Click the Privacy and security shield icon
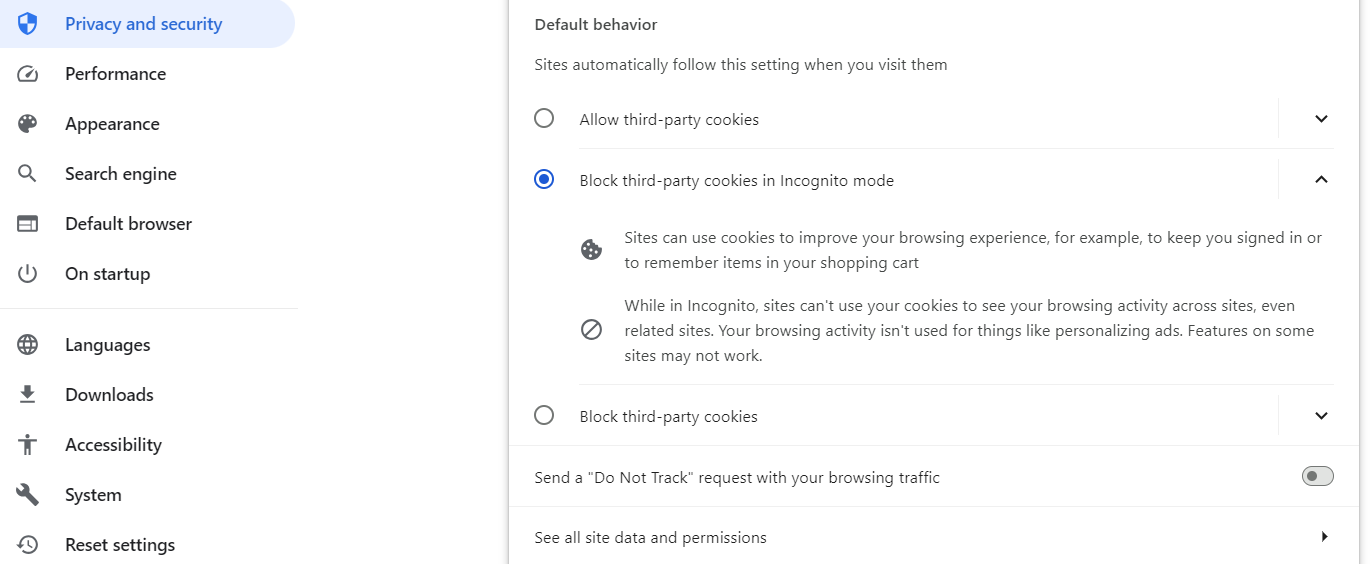This screenshot has height=564, width=1371. [28, 24]
